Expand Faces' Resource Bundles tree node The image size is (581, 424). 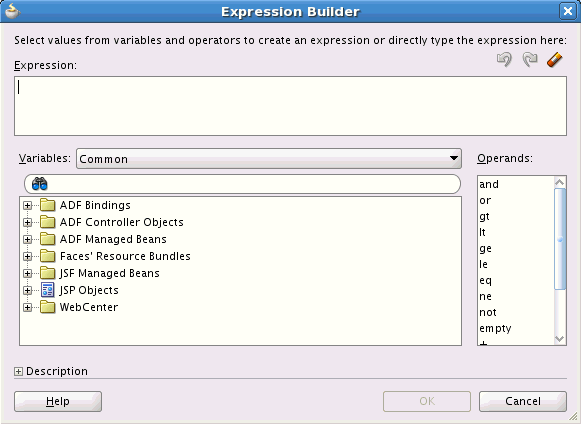27,256
